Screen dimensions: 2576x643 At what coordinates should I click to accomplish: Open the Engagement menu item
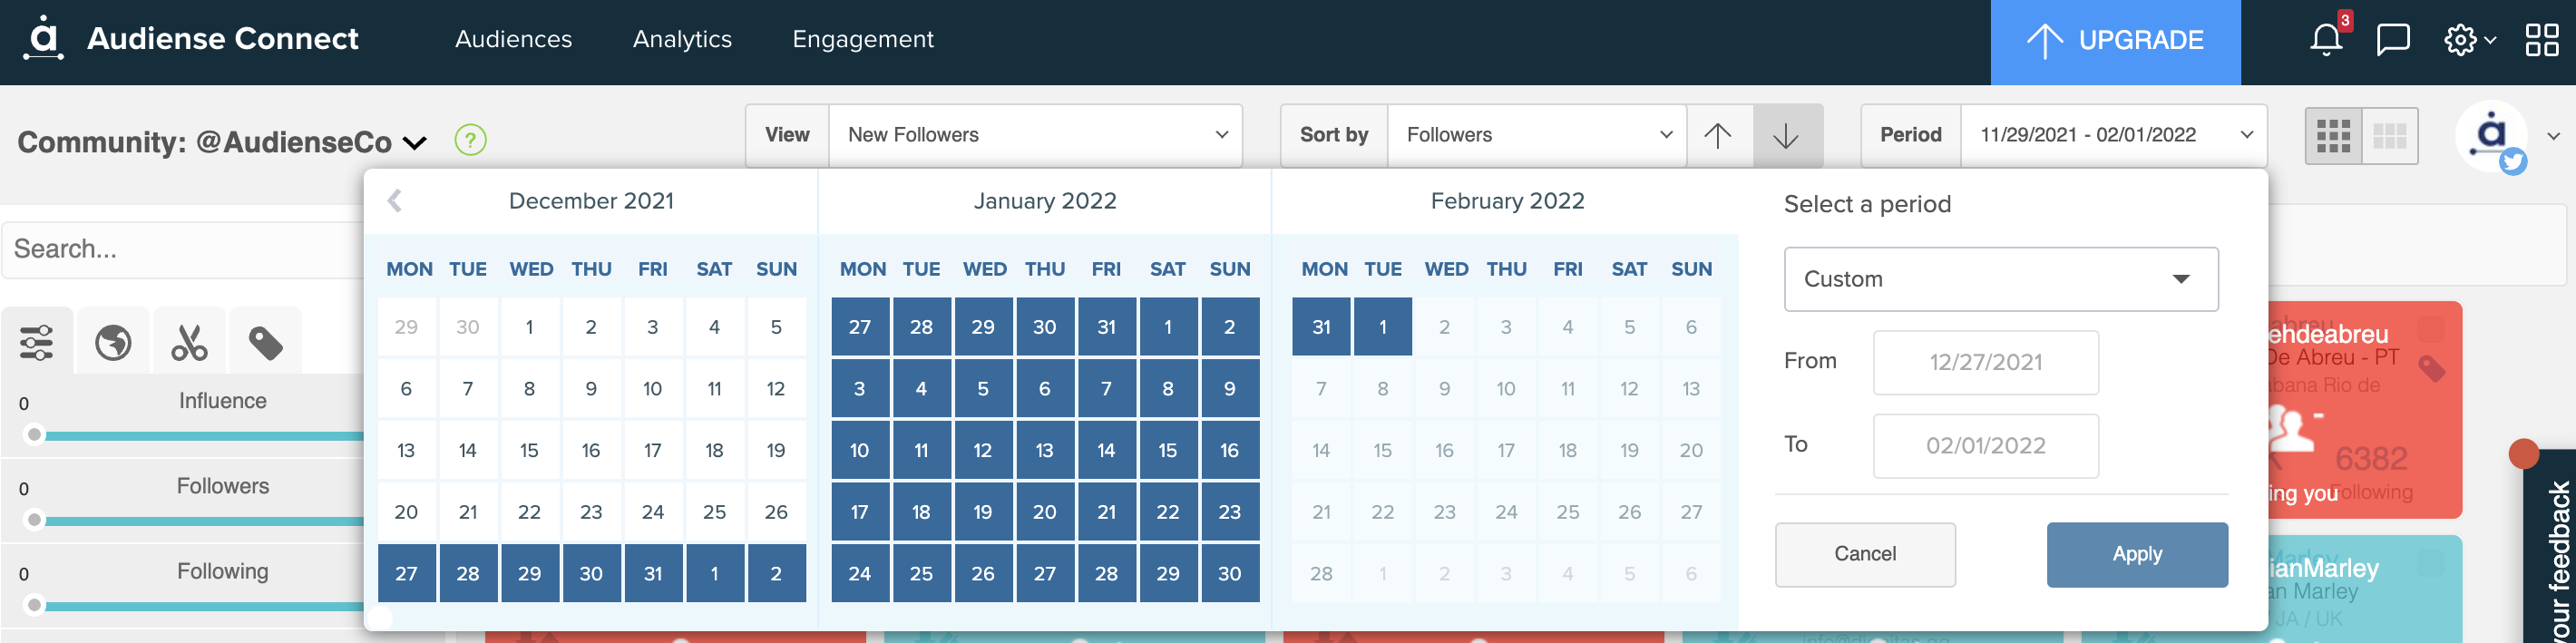click(x=863, y=39)
